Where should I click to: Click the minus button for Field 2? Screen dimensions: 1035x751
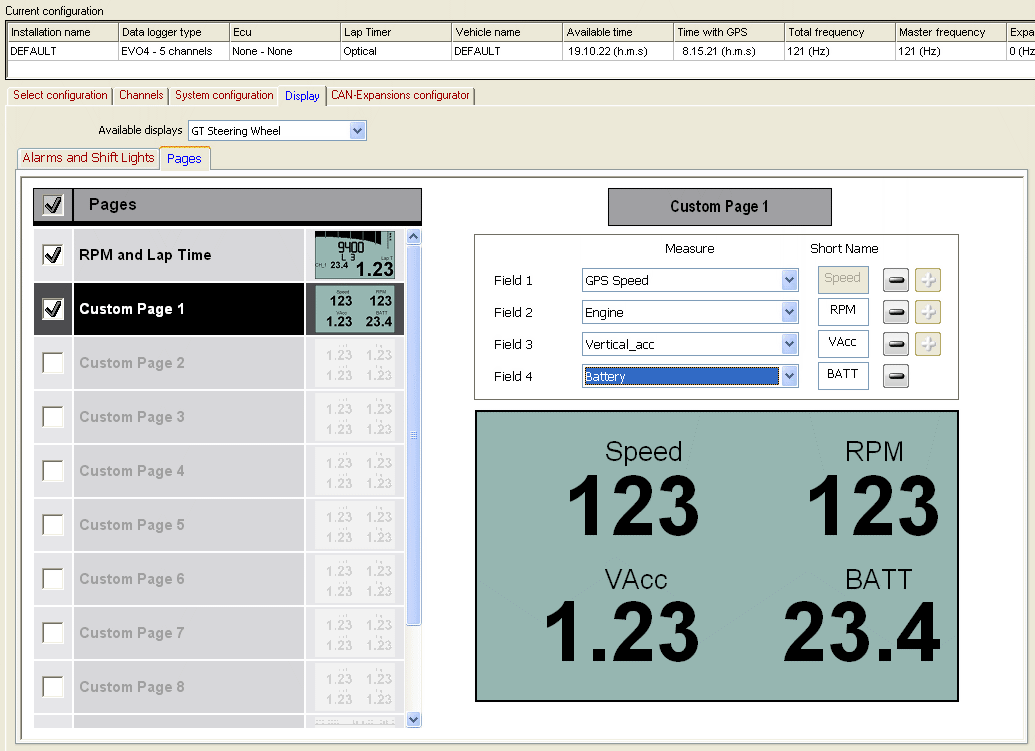[896, 311]
